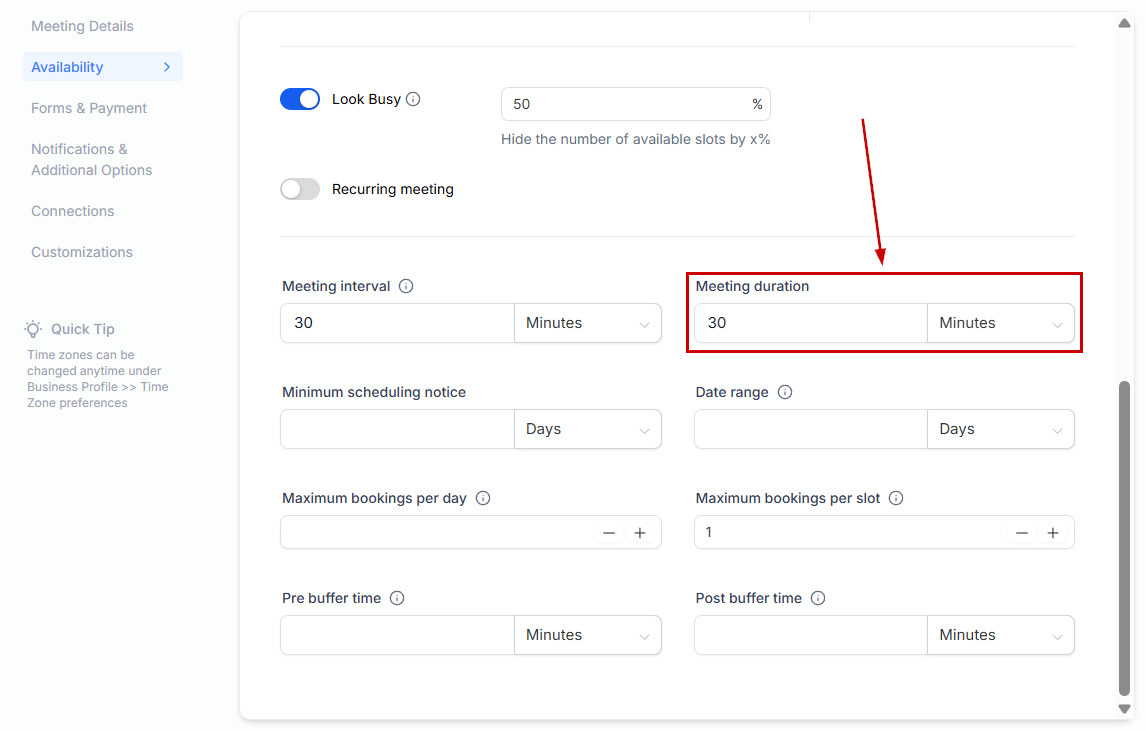The width and height of the screenshot is (1146, 731).
Task: Go to Meeting Details section
Action: coord(82,26)
